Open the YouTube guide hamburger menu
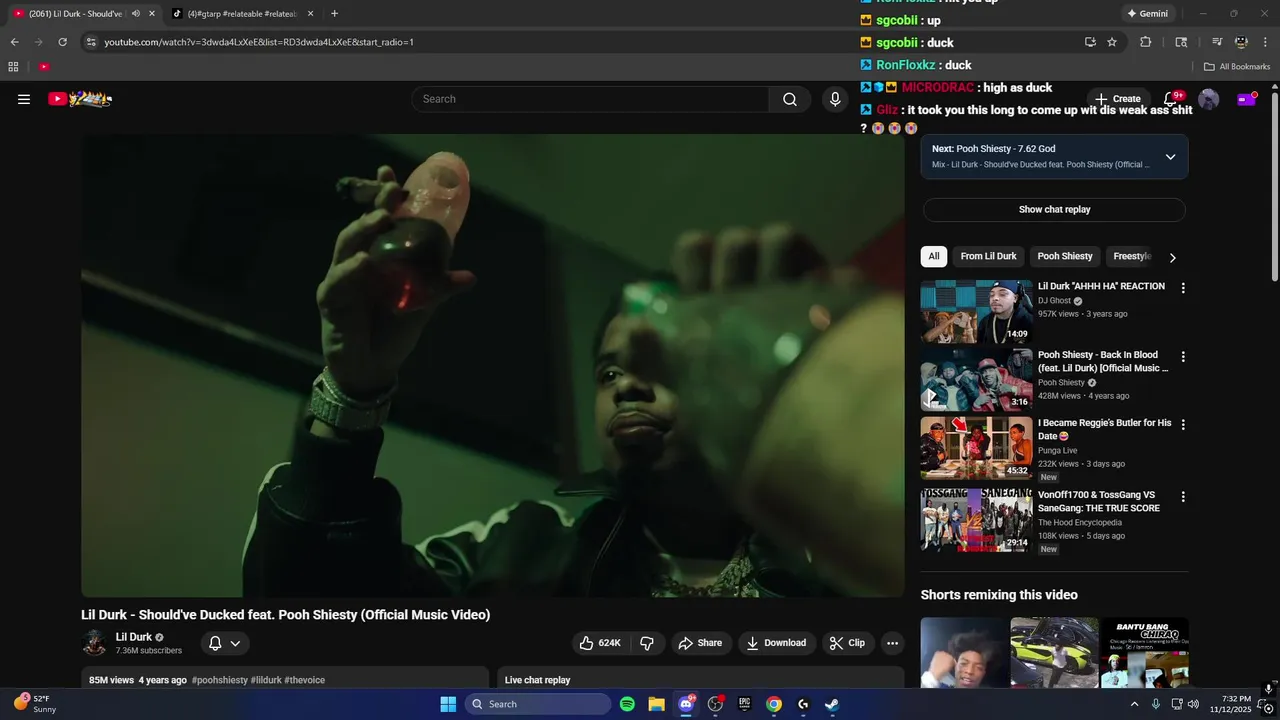 point(24,99)
